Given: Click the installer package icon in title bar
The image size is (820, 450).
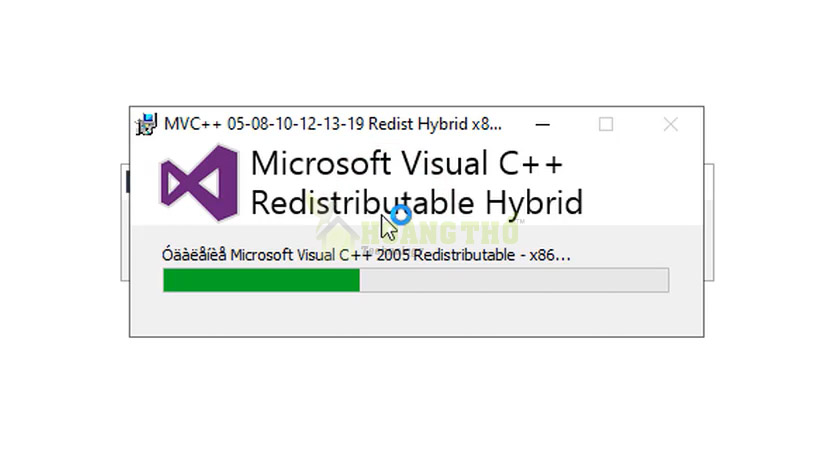Looking at the screenshot, I should [146, 125].
